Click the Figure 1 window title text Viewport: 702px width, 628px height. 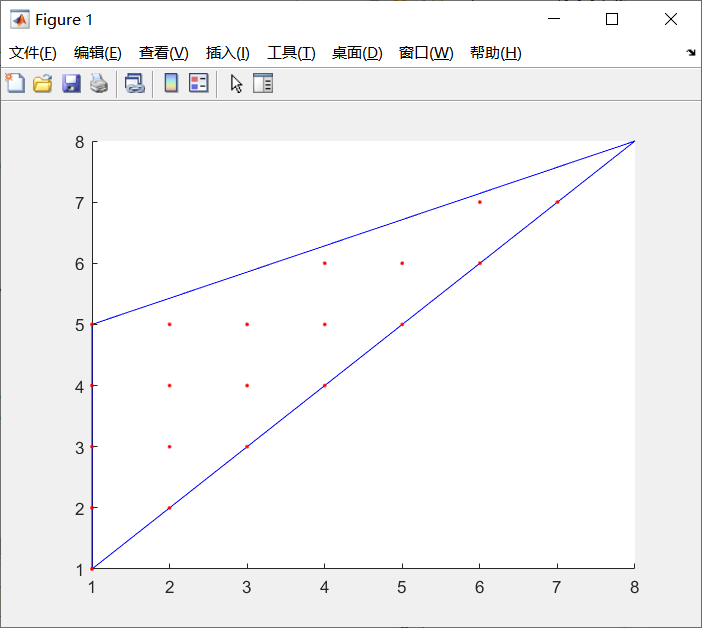point(64,20)
